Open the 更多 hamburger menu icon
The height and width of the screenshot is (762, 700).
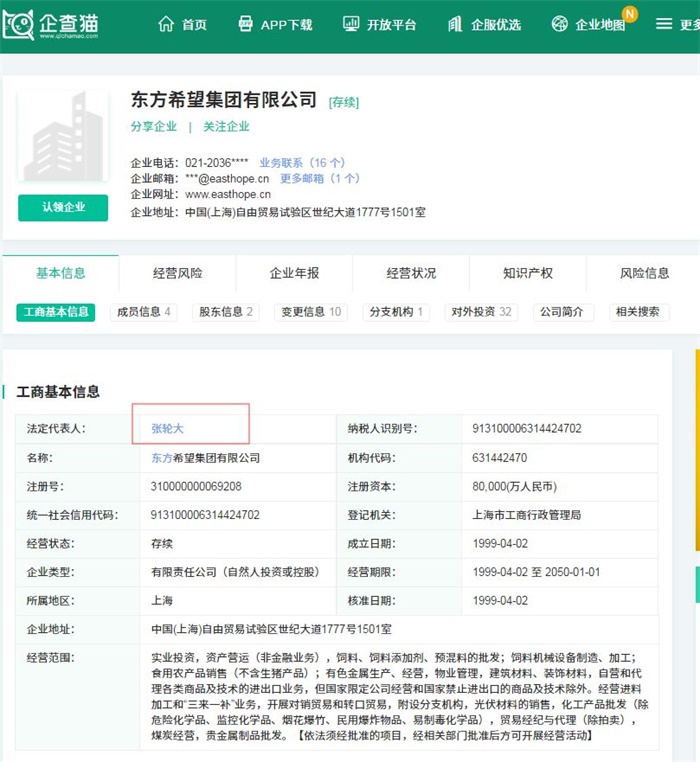[664, 24]
